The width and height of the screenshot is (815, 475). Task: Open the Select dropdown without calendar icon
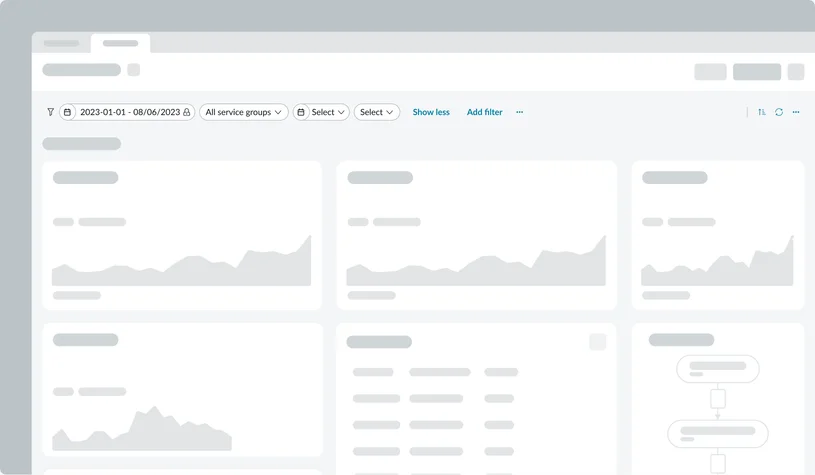click(x=377, y=112)
